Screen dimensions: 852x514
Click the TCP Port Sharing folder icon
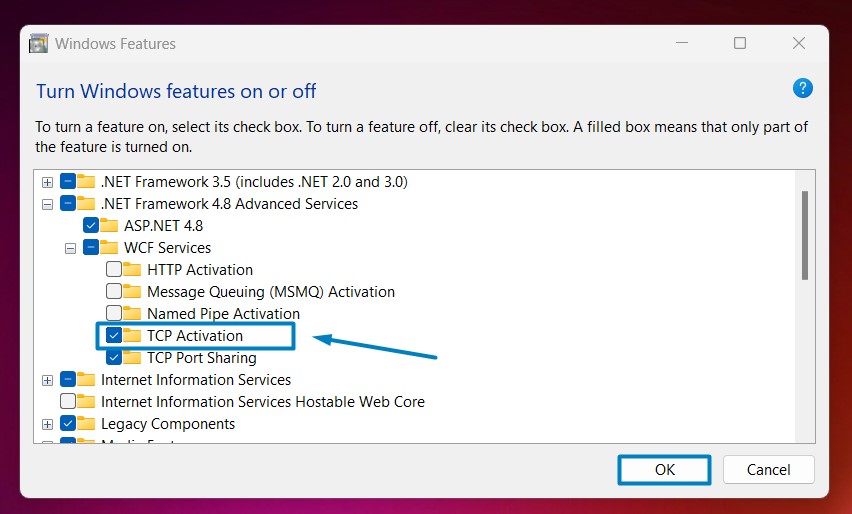tap(132, 357)
